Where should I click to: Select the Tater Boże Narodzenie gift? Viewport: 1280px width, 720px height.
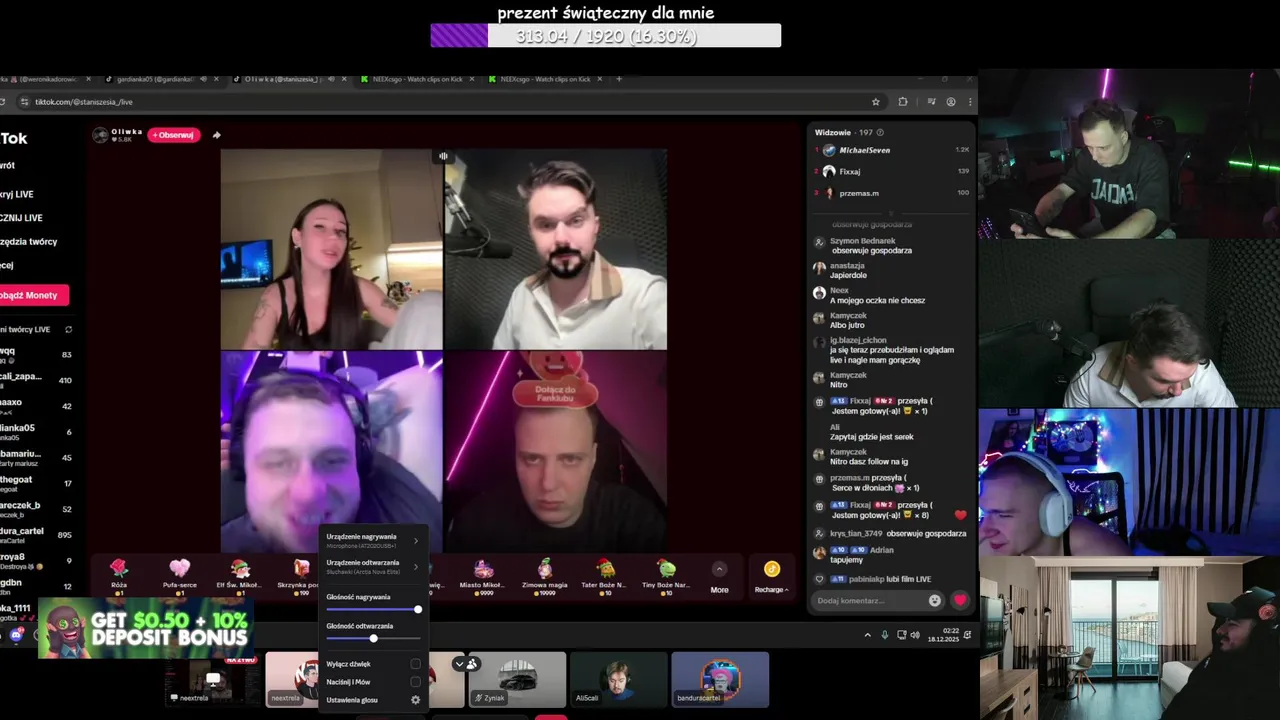coord(605,570)
